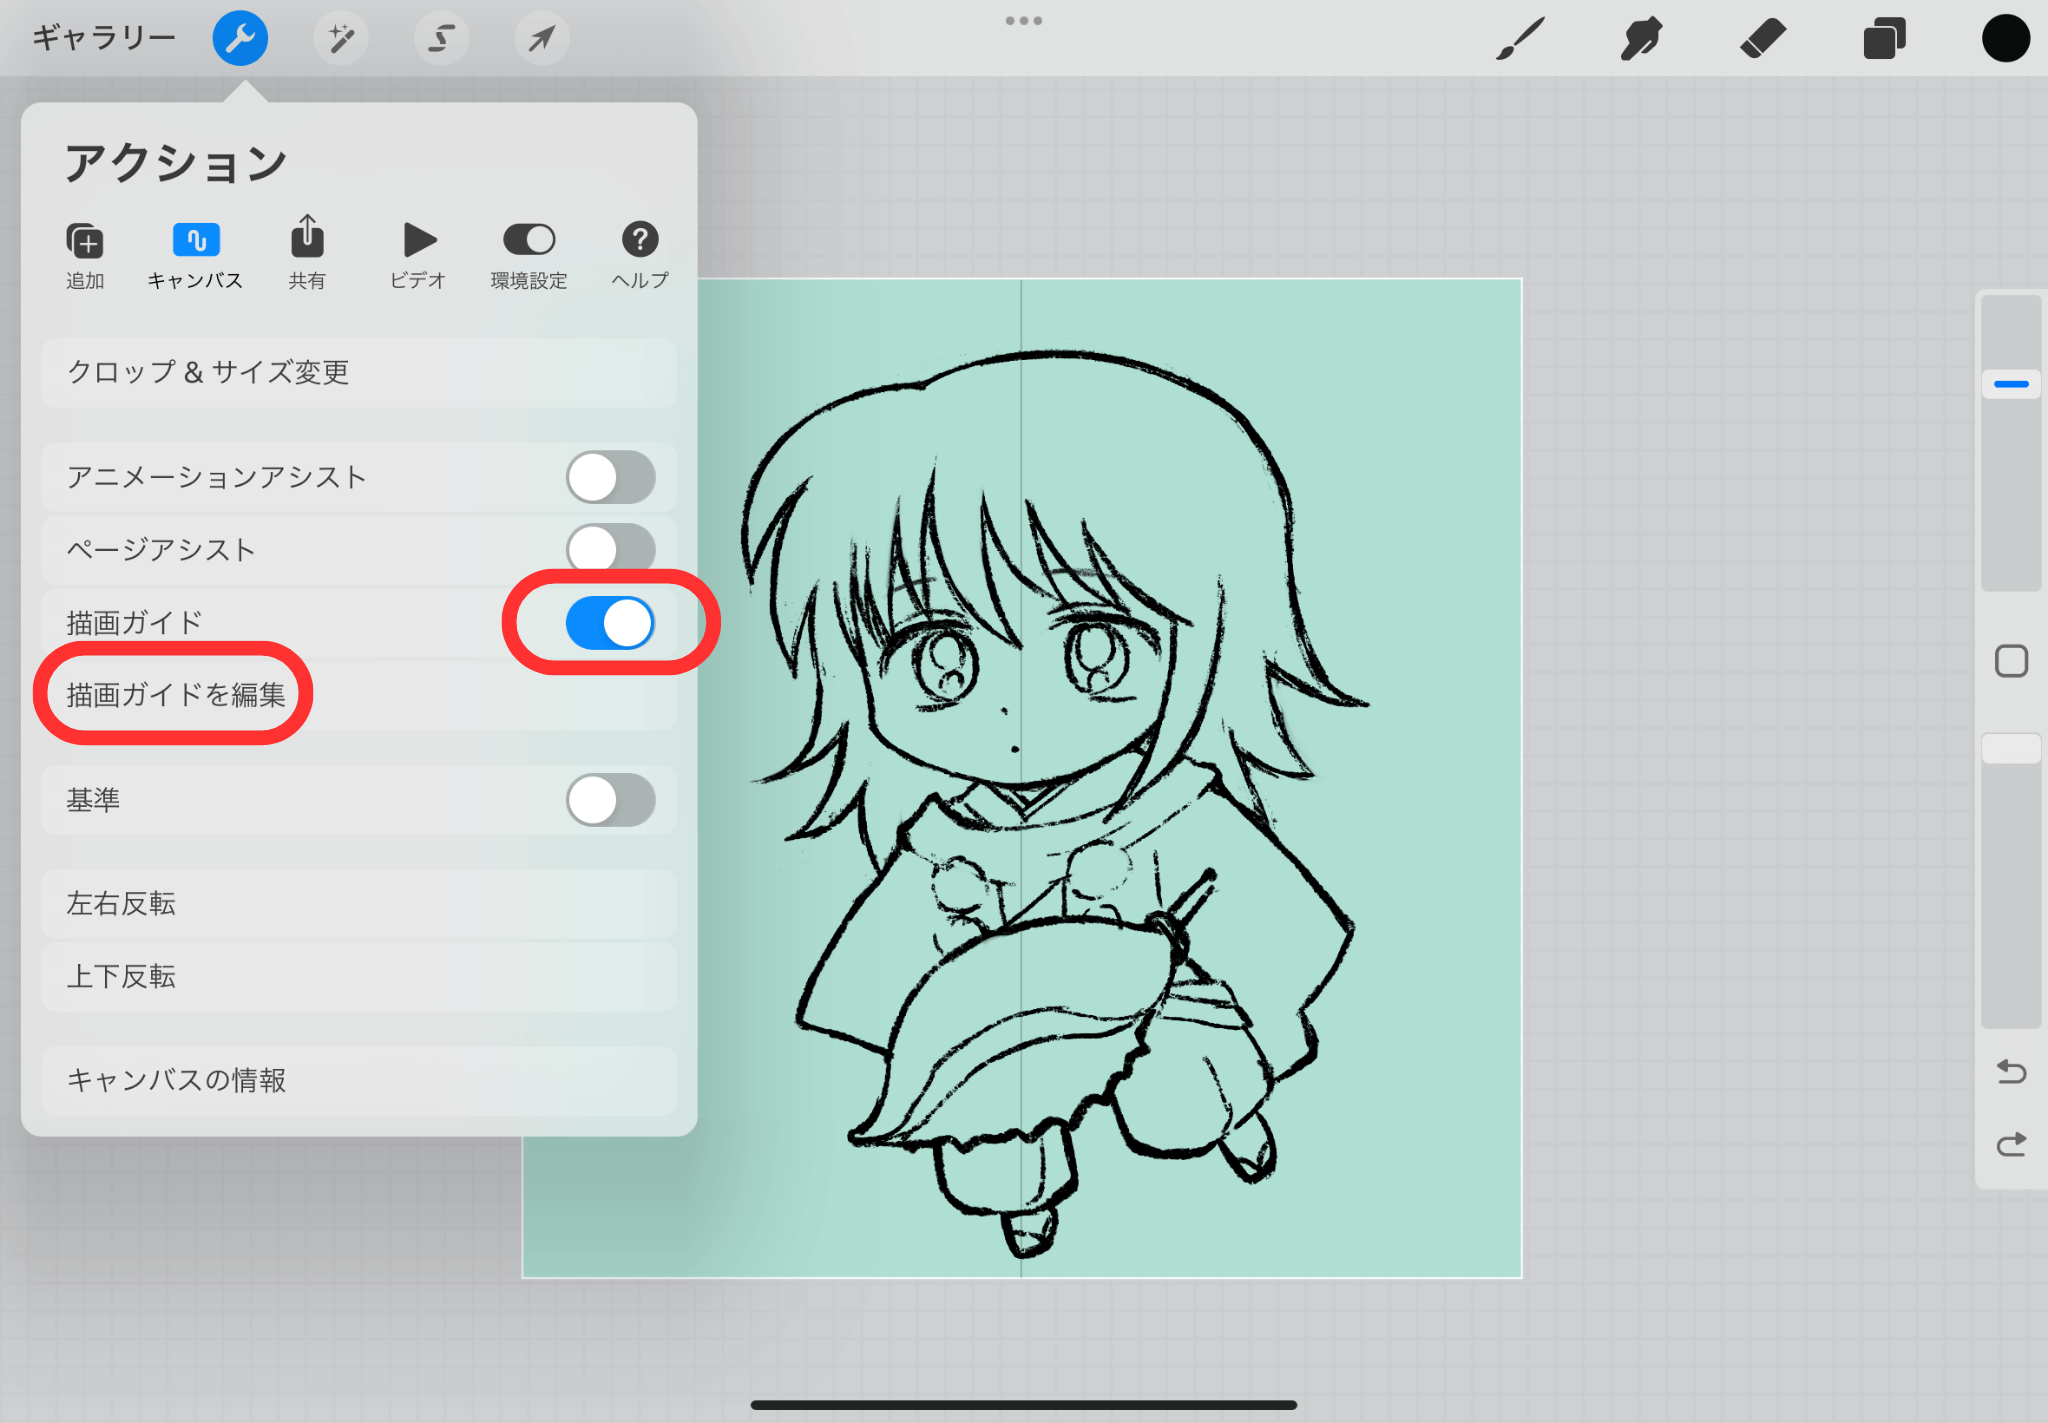Enable the アニメーションアシスト toggle
This screenshot has width=2048, height=1423.
pos(610,478)
